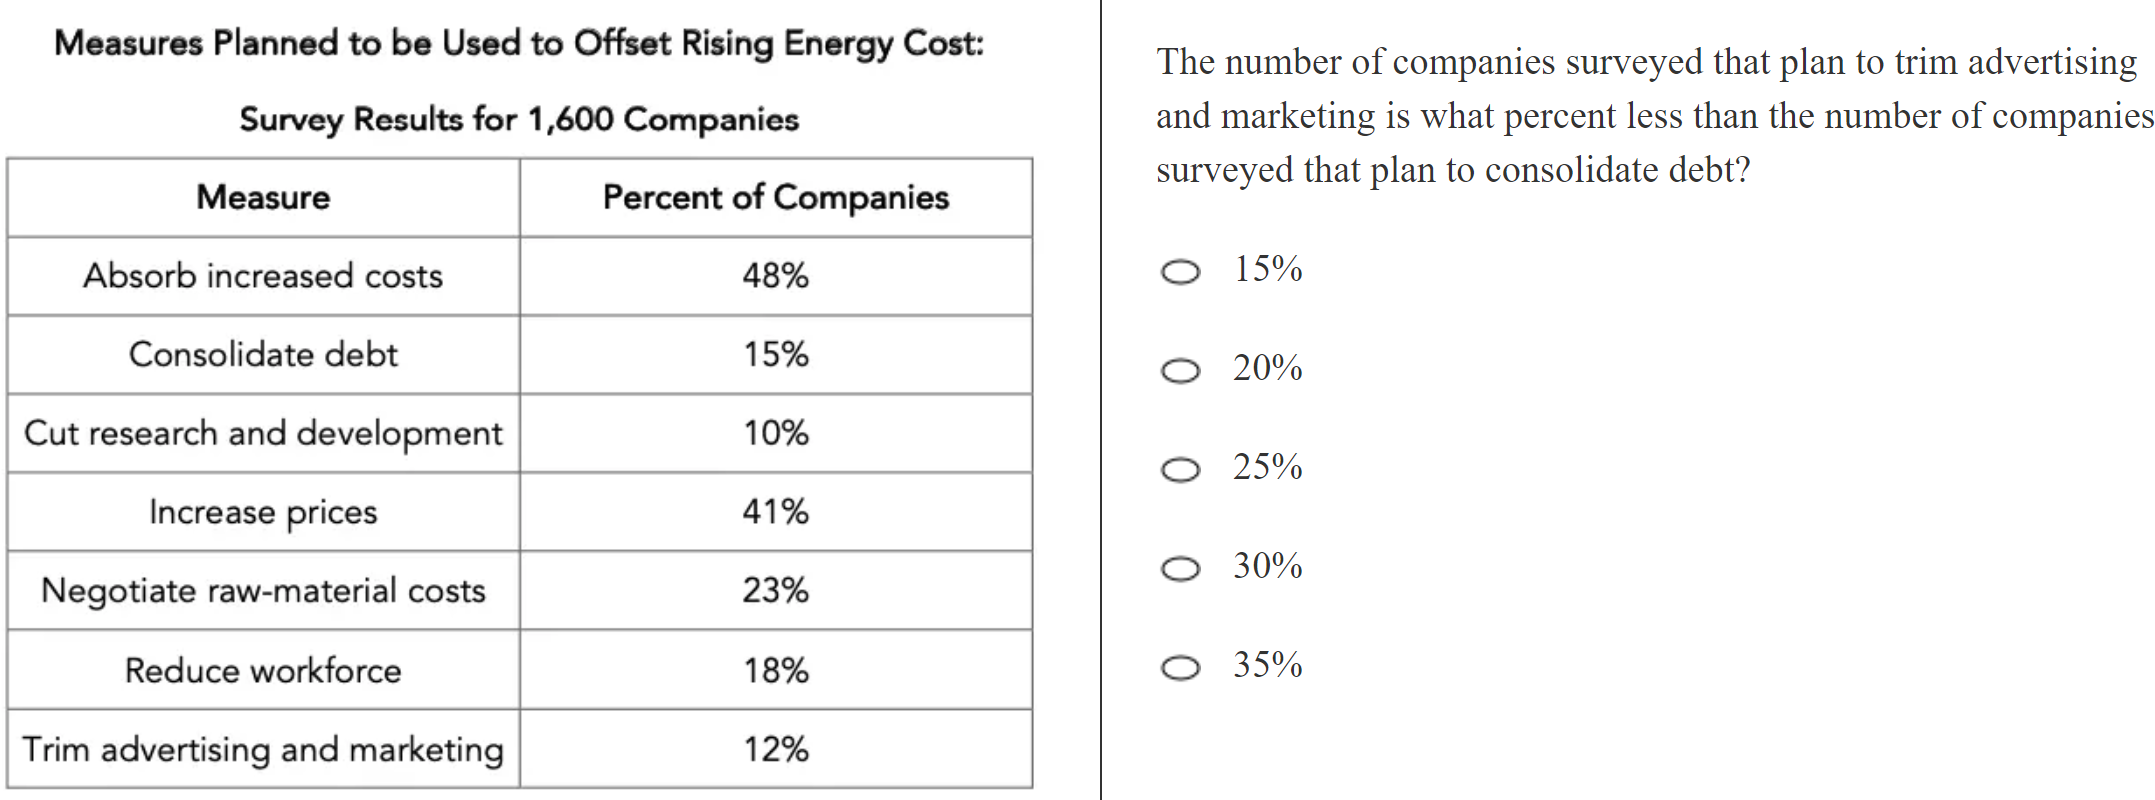Click the 12% value in the table
The height and width of the screenshot is (800, 2155).
[776, 749]
